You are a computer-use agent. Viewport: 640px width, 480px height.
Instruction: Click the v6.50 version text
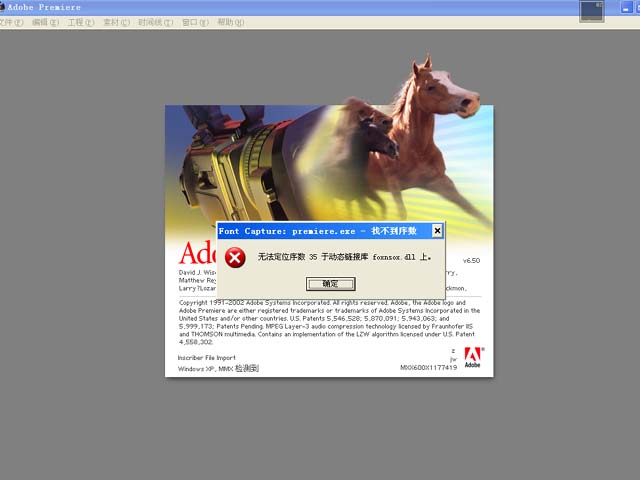471,260
